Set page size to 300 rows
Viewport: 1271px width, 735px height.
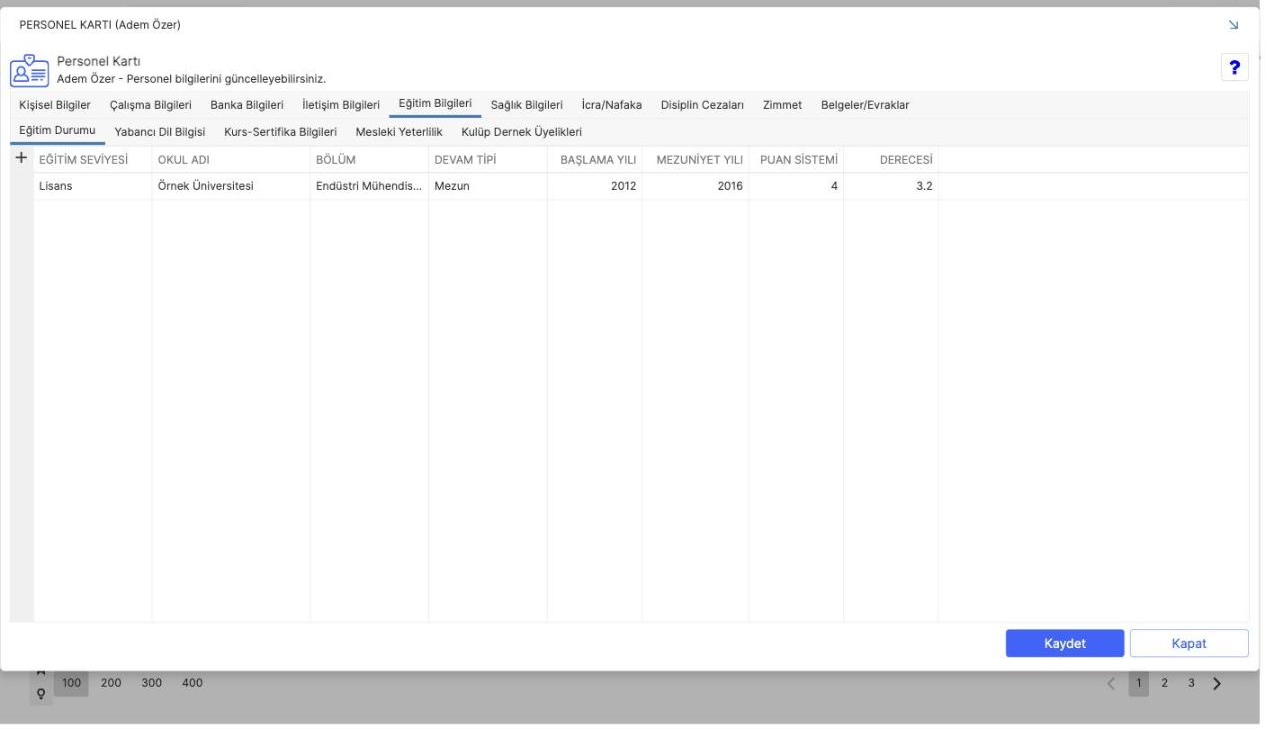[x=151, y=683]
